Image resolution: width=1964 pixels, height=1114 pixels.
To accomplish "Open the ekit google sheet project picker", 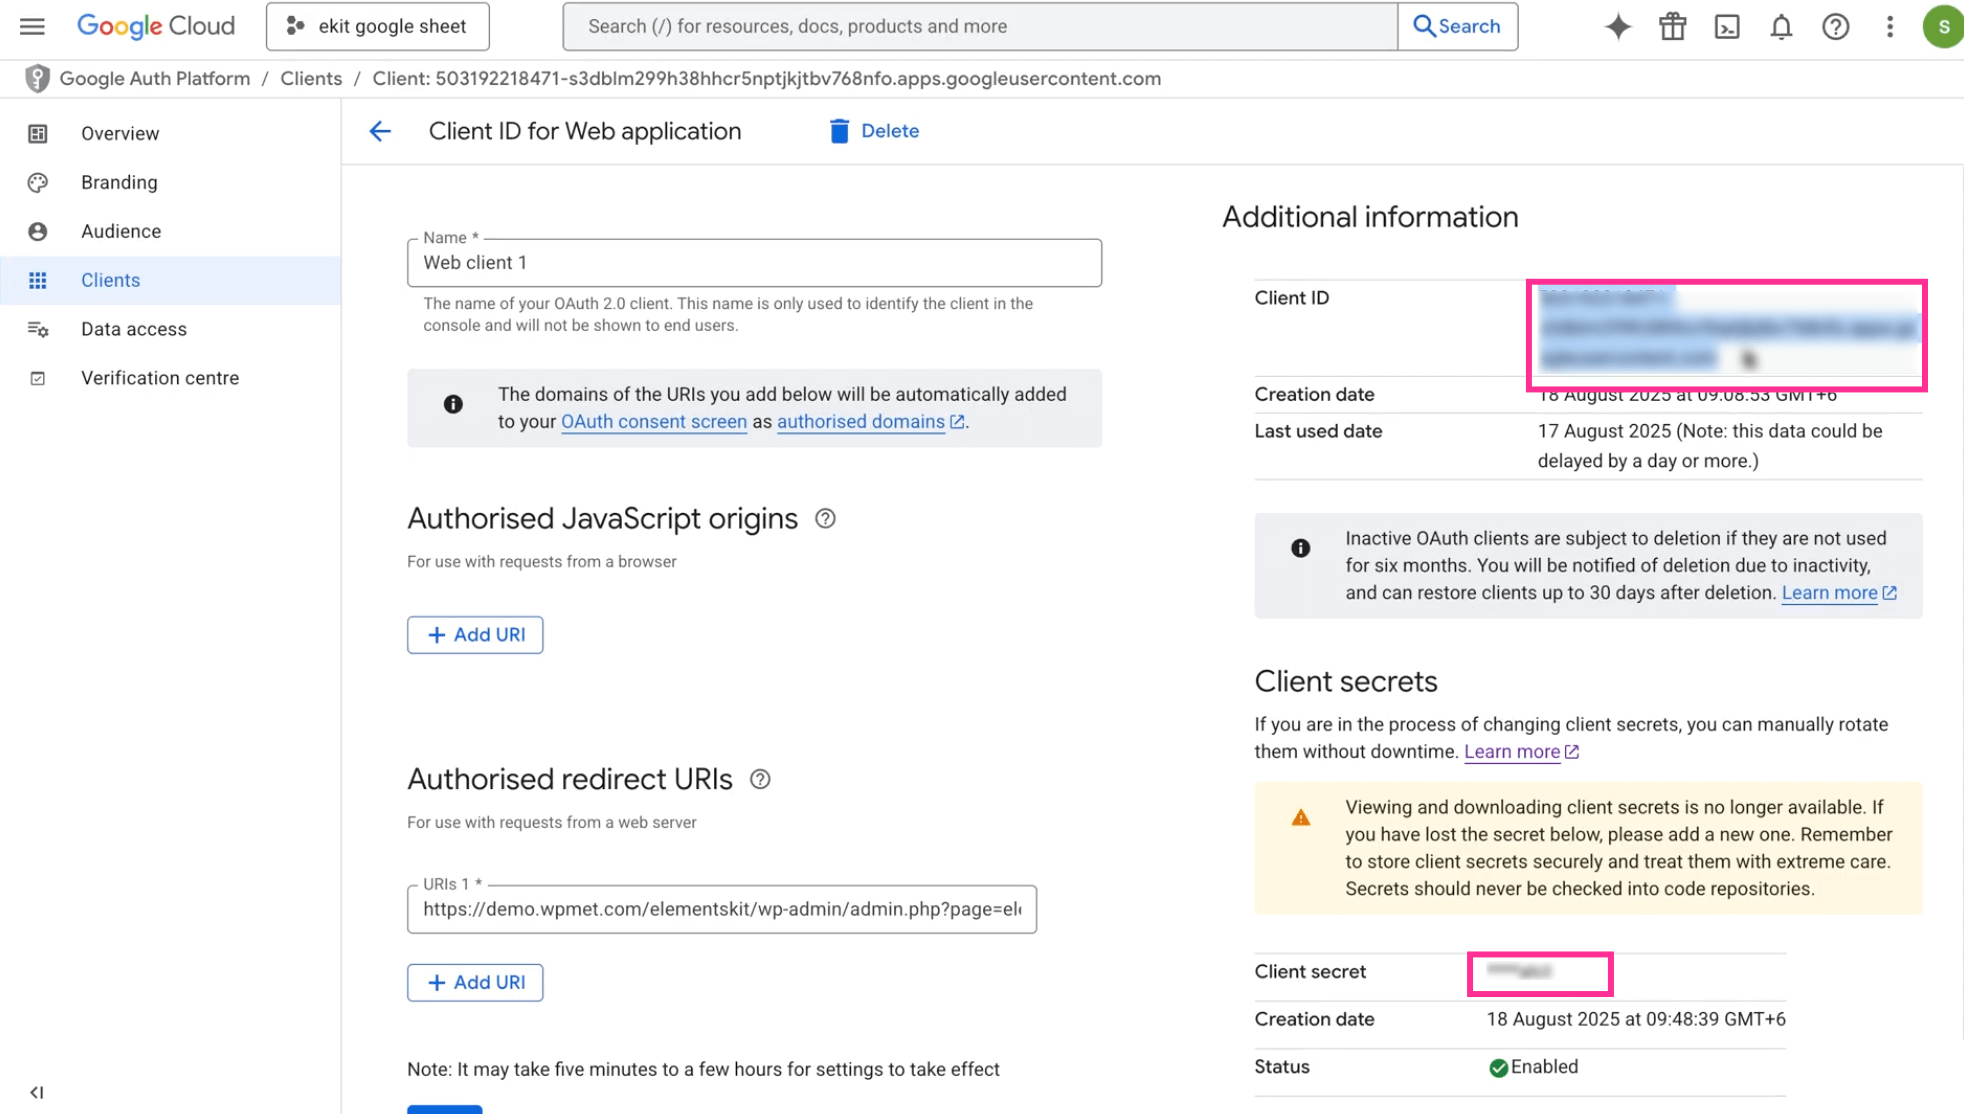I will [378, 26].
